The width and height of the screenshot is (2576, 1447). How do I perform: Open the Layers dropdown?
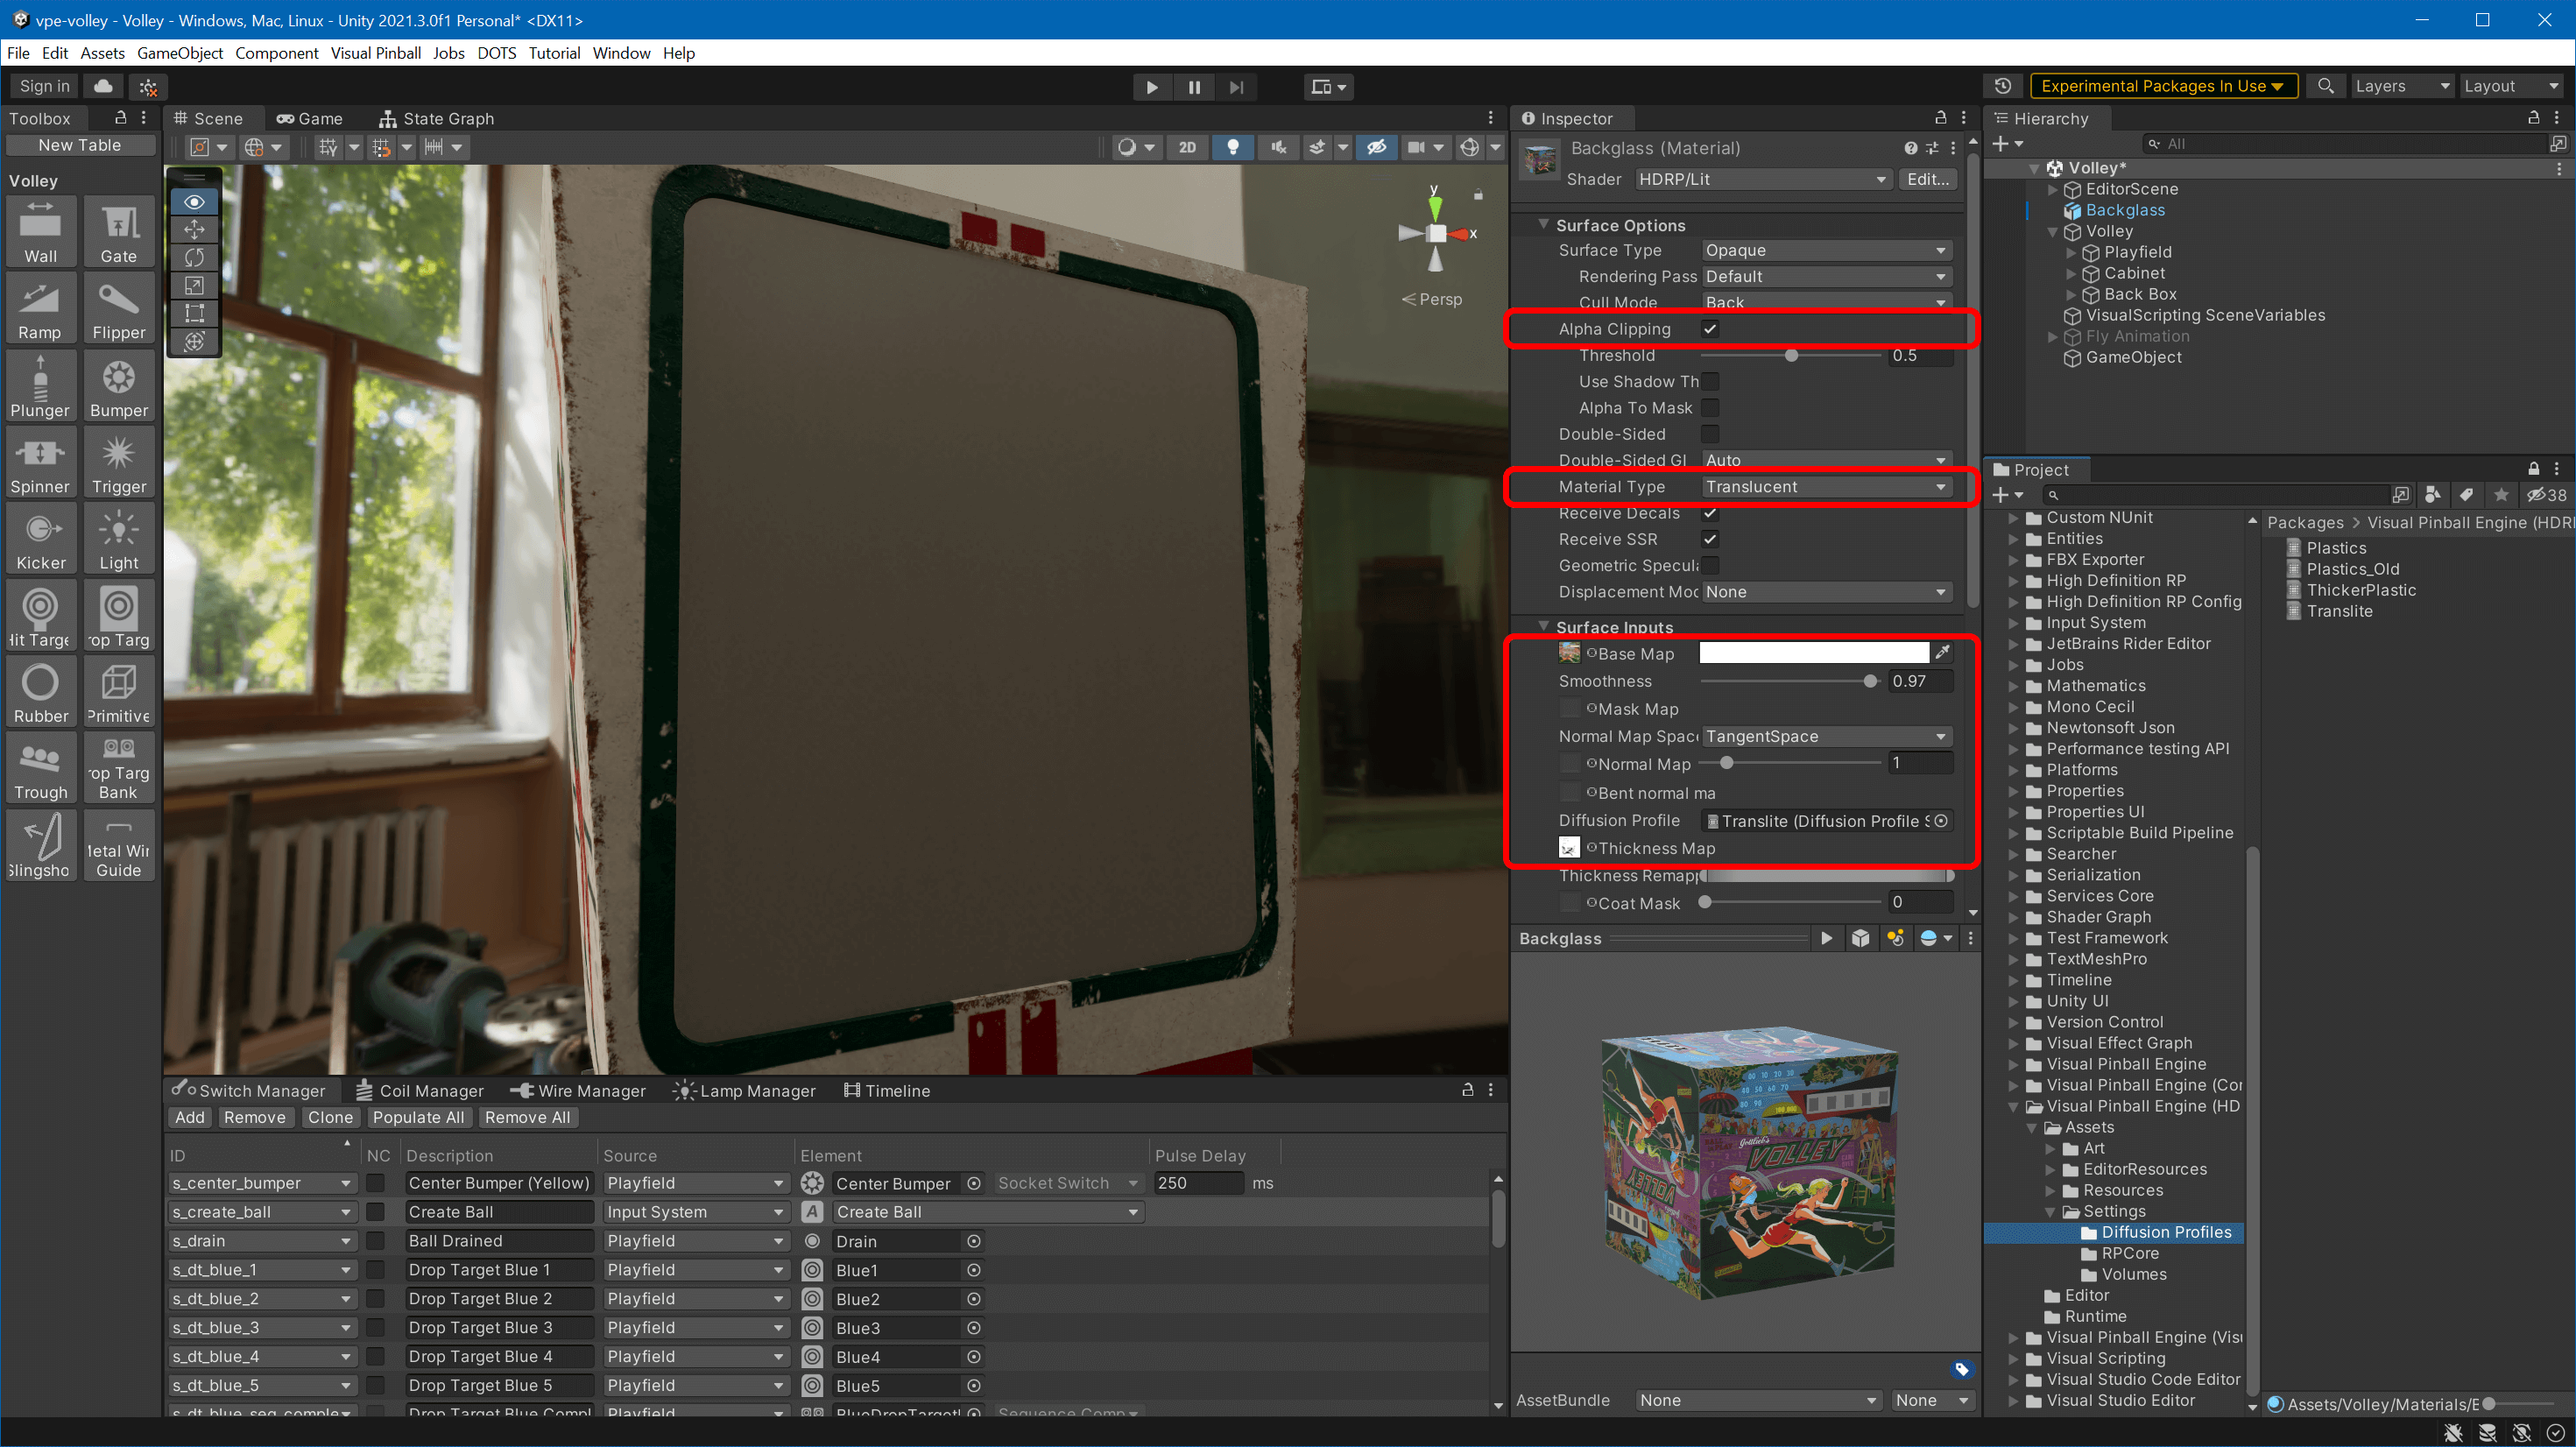coord(2401,86)
